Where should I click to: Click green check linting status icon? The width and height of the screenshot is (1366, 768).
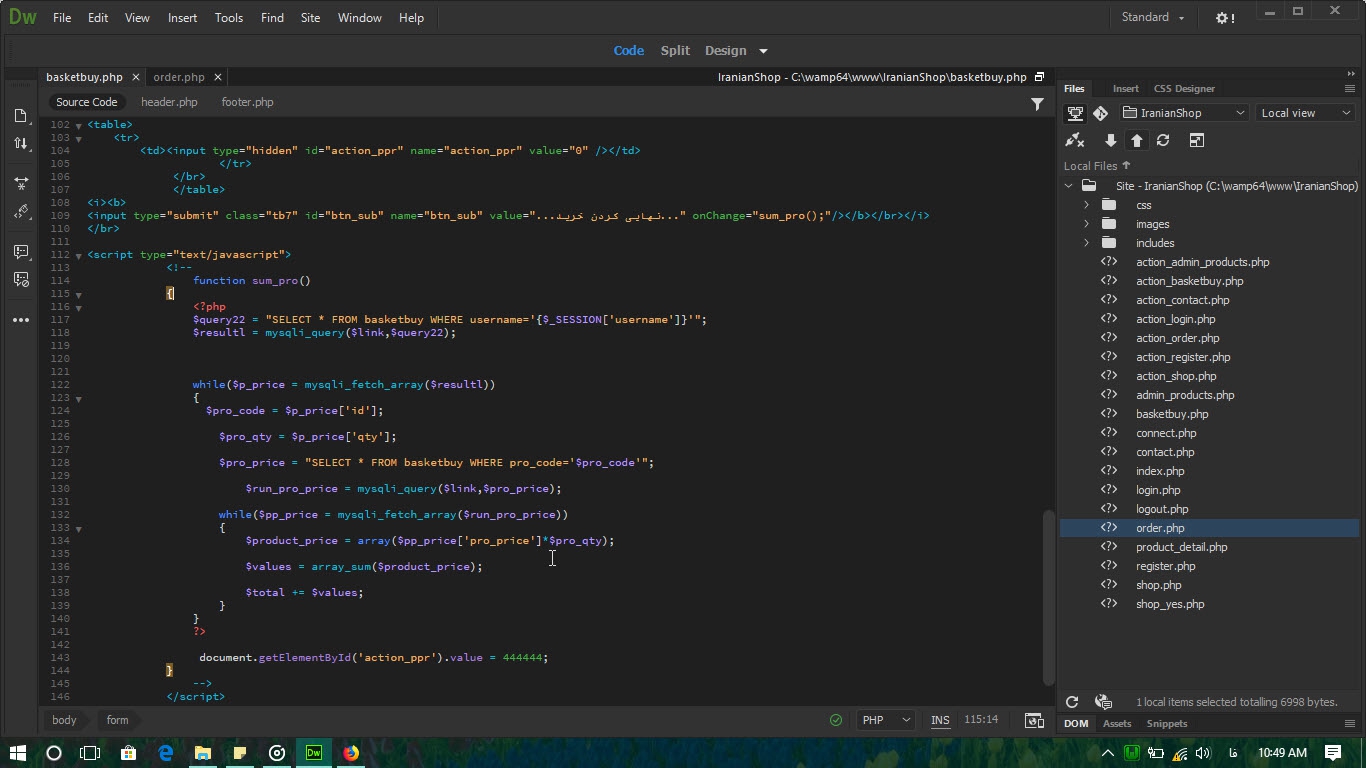click(835, 720)
